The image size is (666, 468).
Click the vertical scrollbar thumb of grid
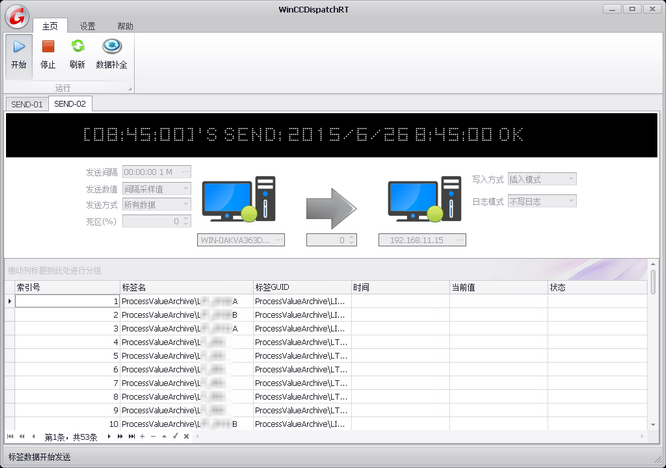click(x=653, y=281)
